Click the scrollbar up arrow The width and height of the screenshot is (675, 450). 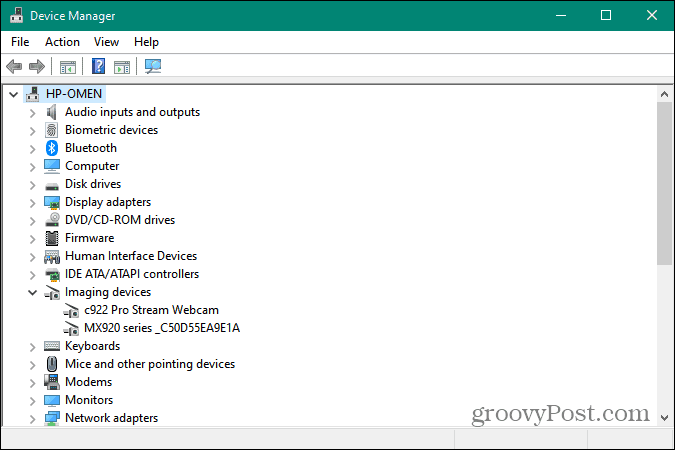point(664,94)
